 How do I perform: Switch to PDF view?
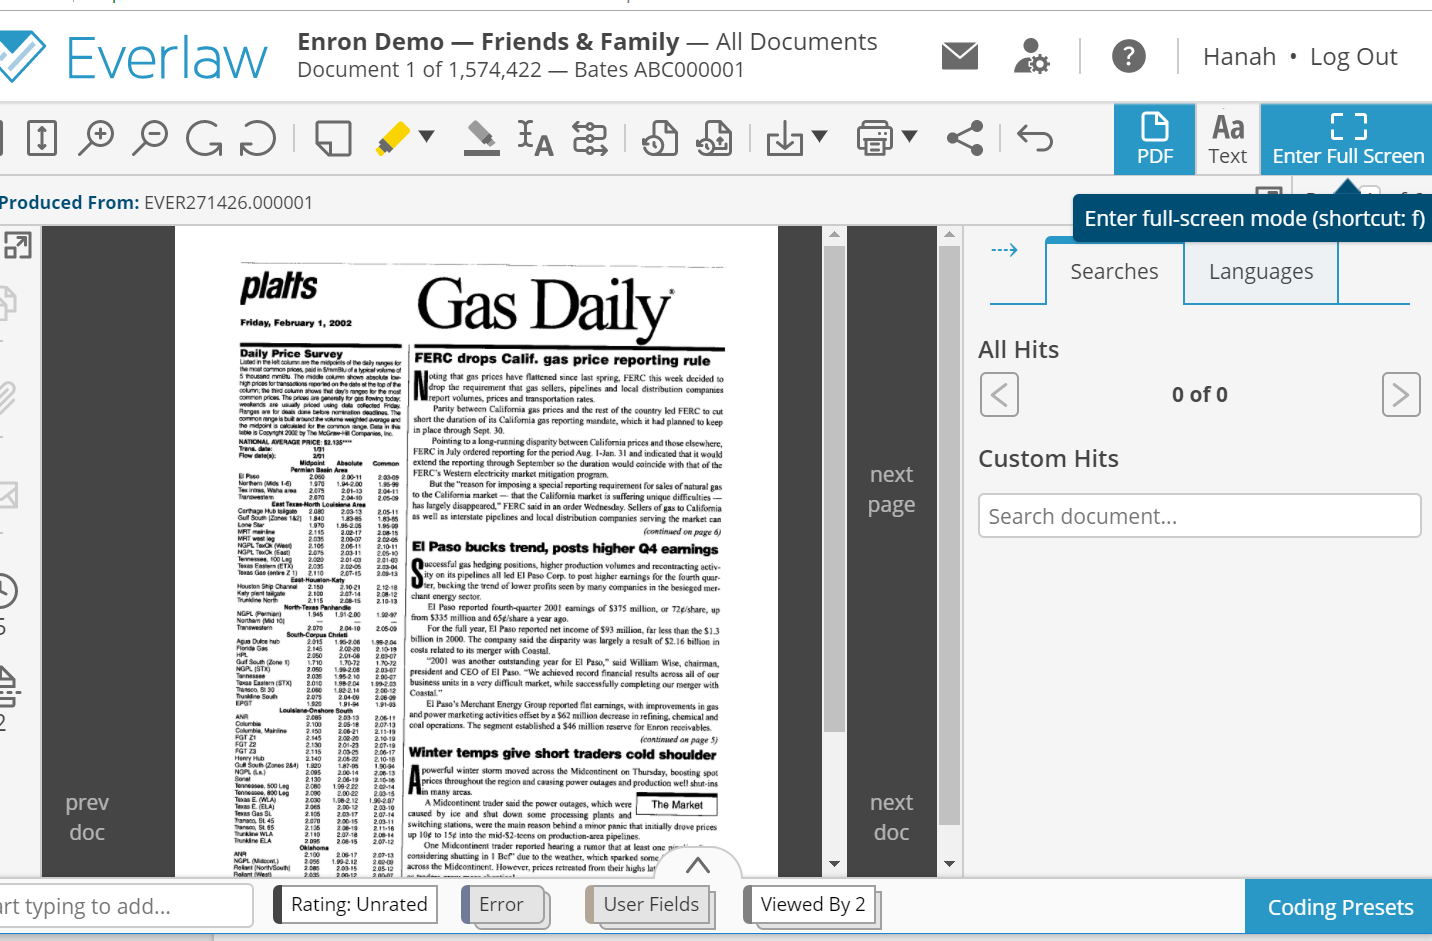pyautogui.click(x=1155, y=139)
